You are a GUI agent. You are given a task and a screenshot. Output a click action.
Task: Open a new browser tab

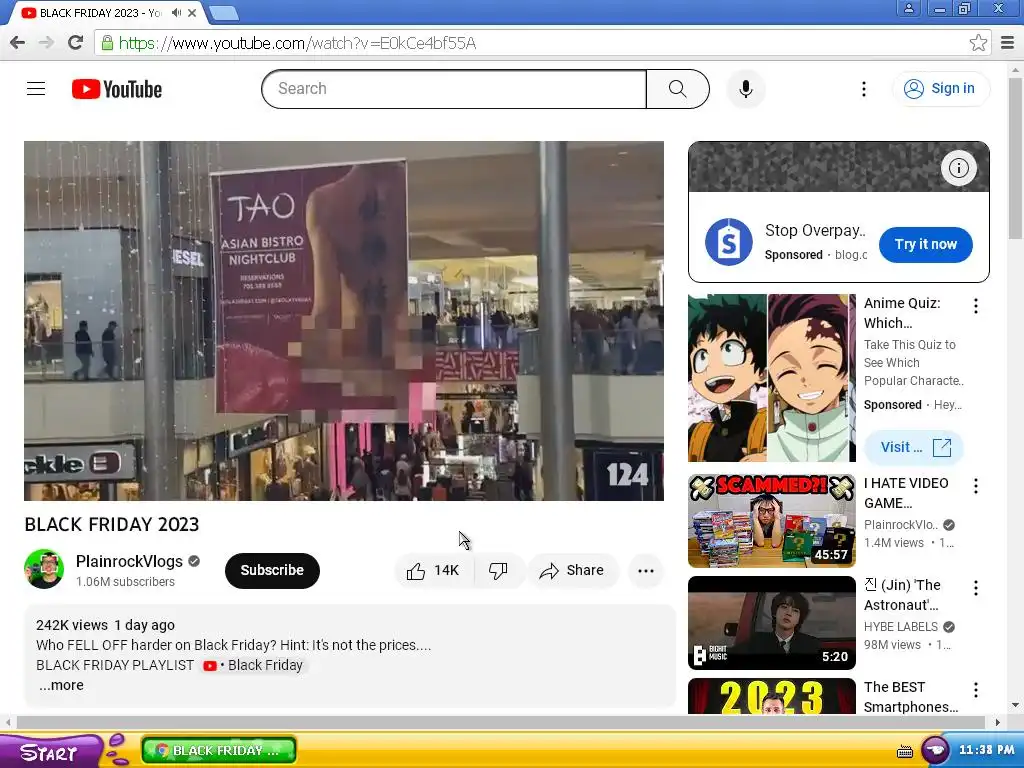pyautogui.click(x=224, y=13)
